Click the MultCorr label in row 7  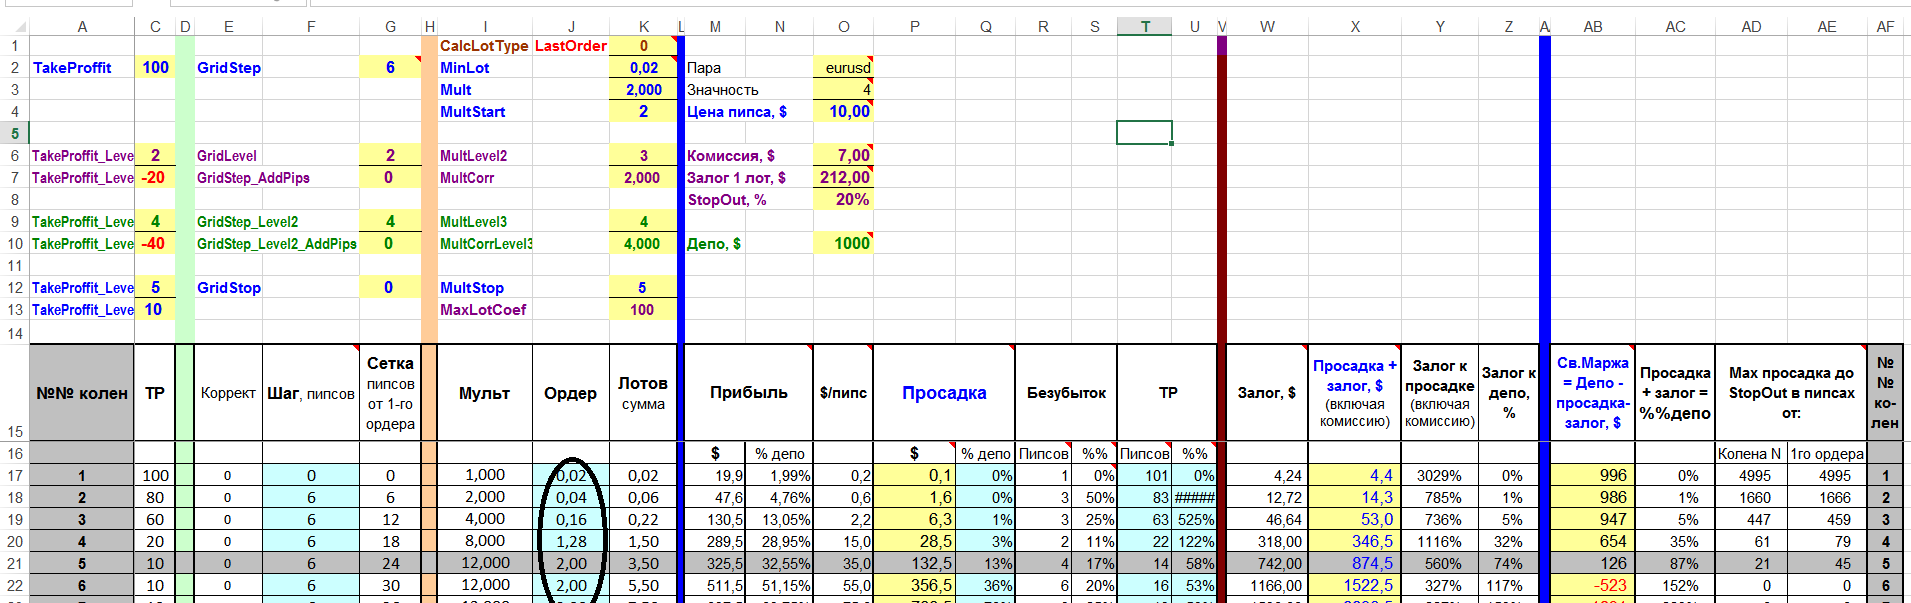pyautogui.click(x=467, y=178)
